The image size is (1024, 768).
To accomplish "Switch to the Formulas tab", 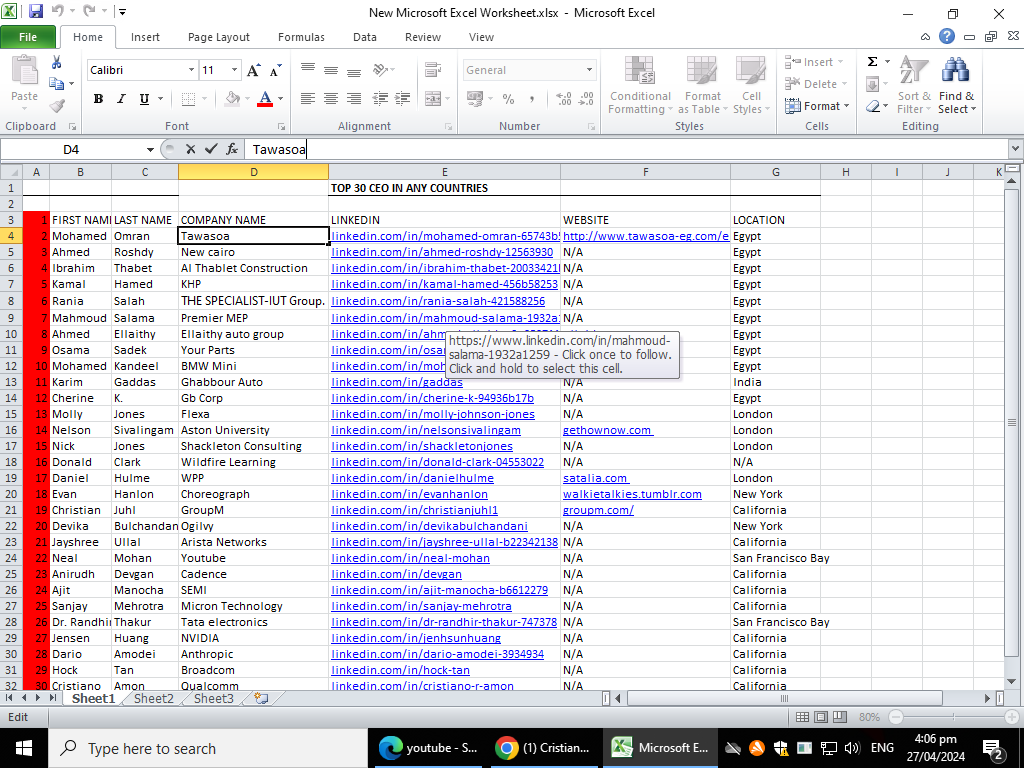I will point(301,37).
